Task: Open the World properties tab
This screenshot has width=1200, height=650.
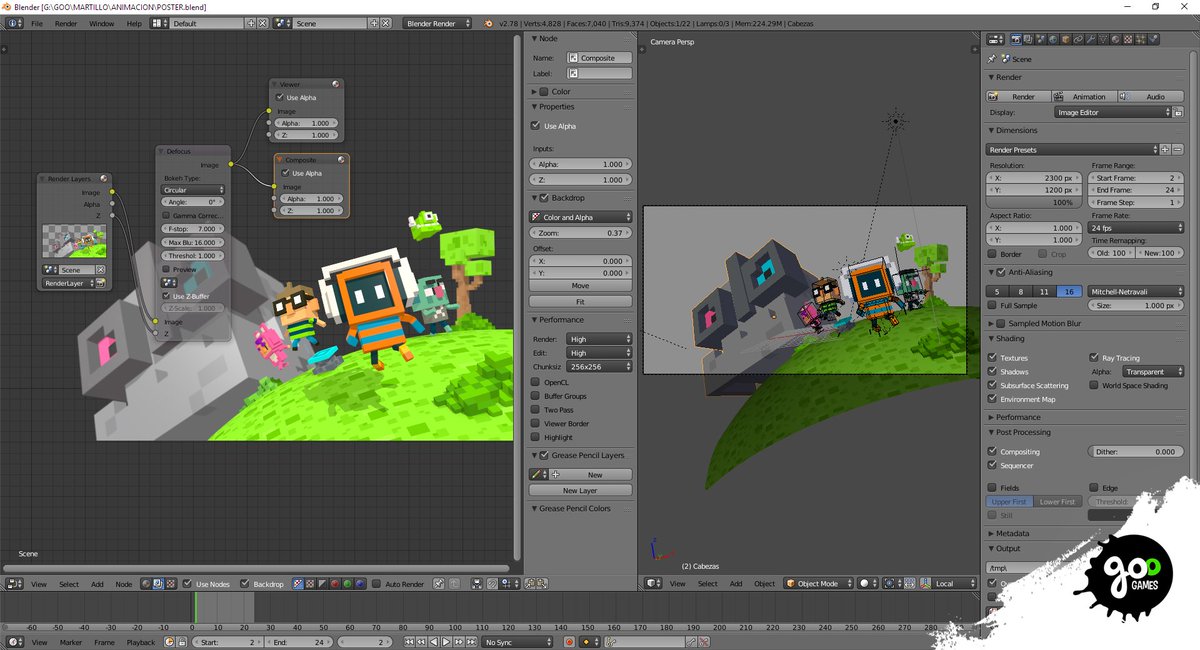Action: click(1053, 40)
